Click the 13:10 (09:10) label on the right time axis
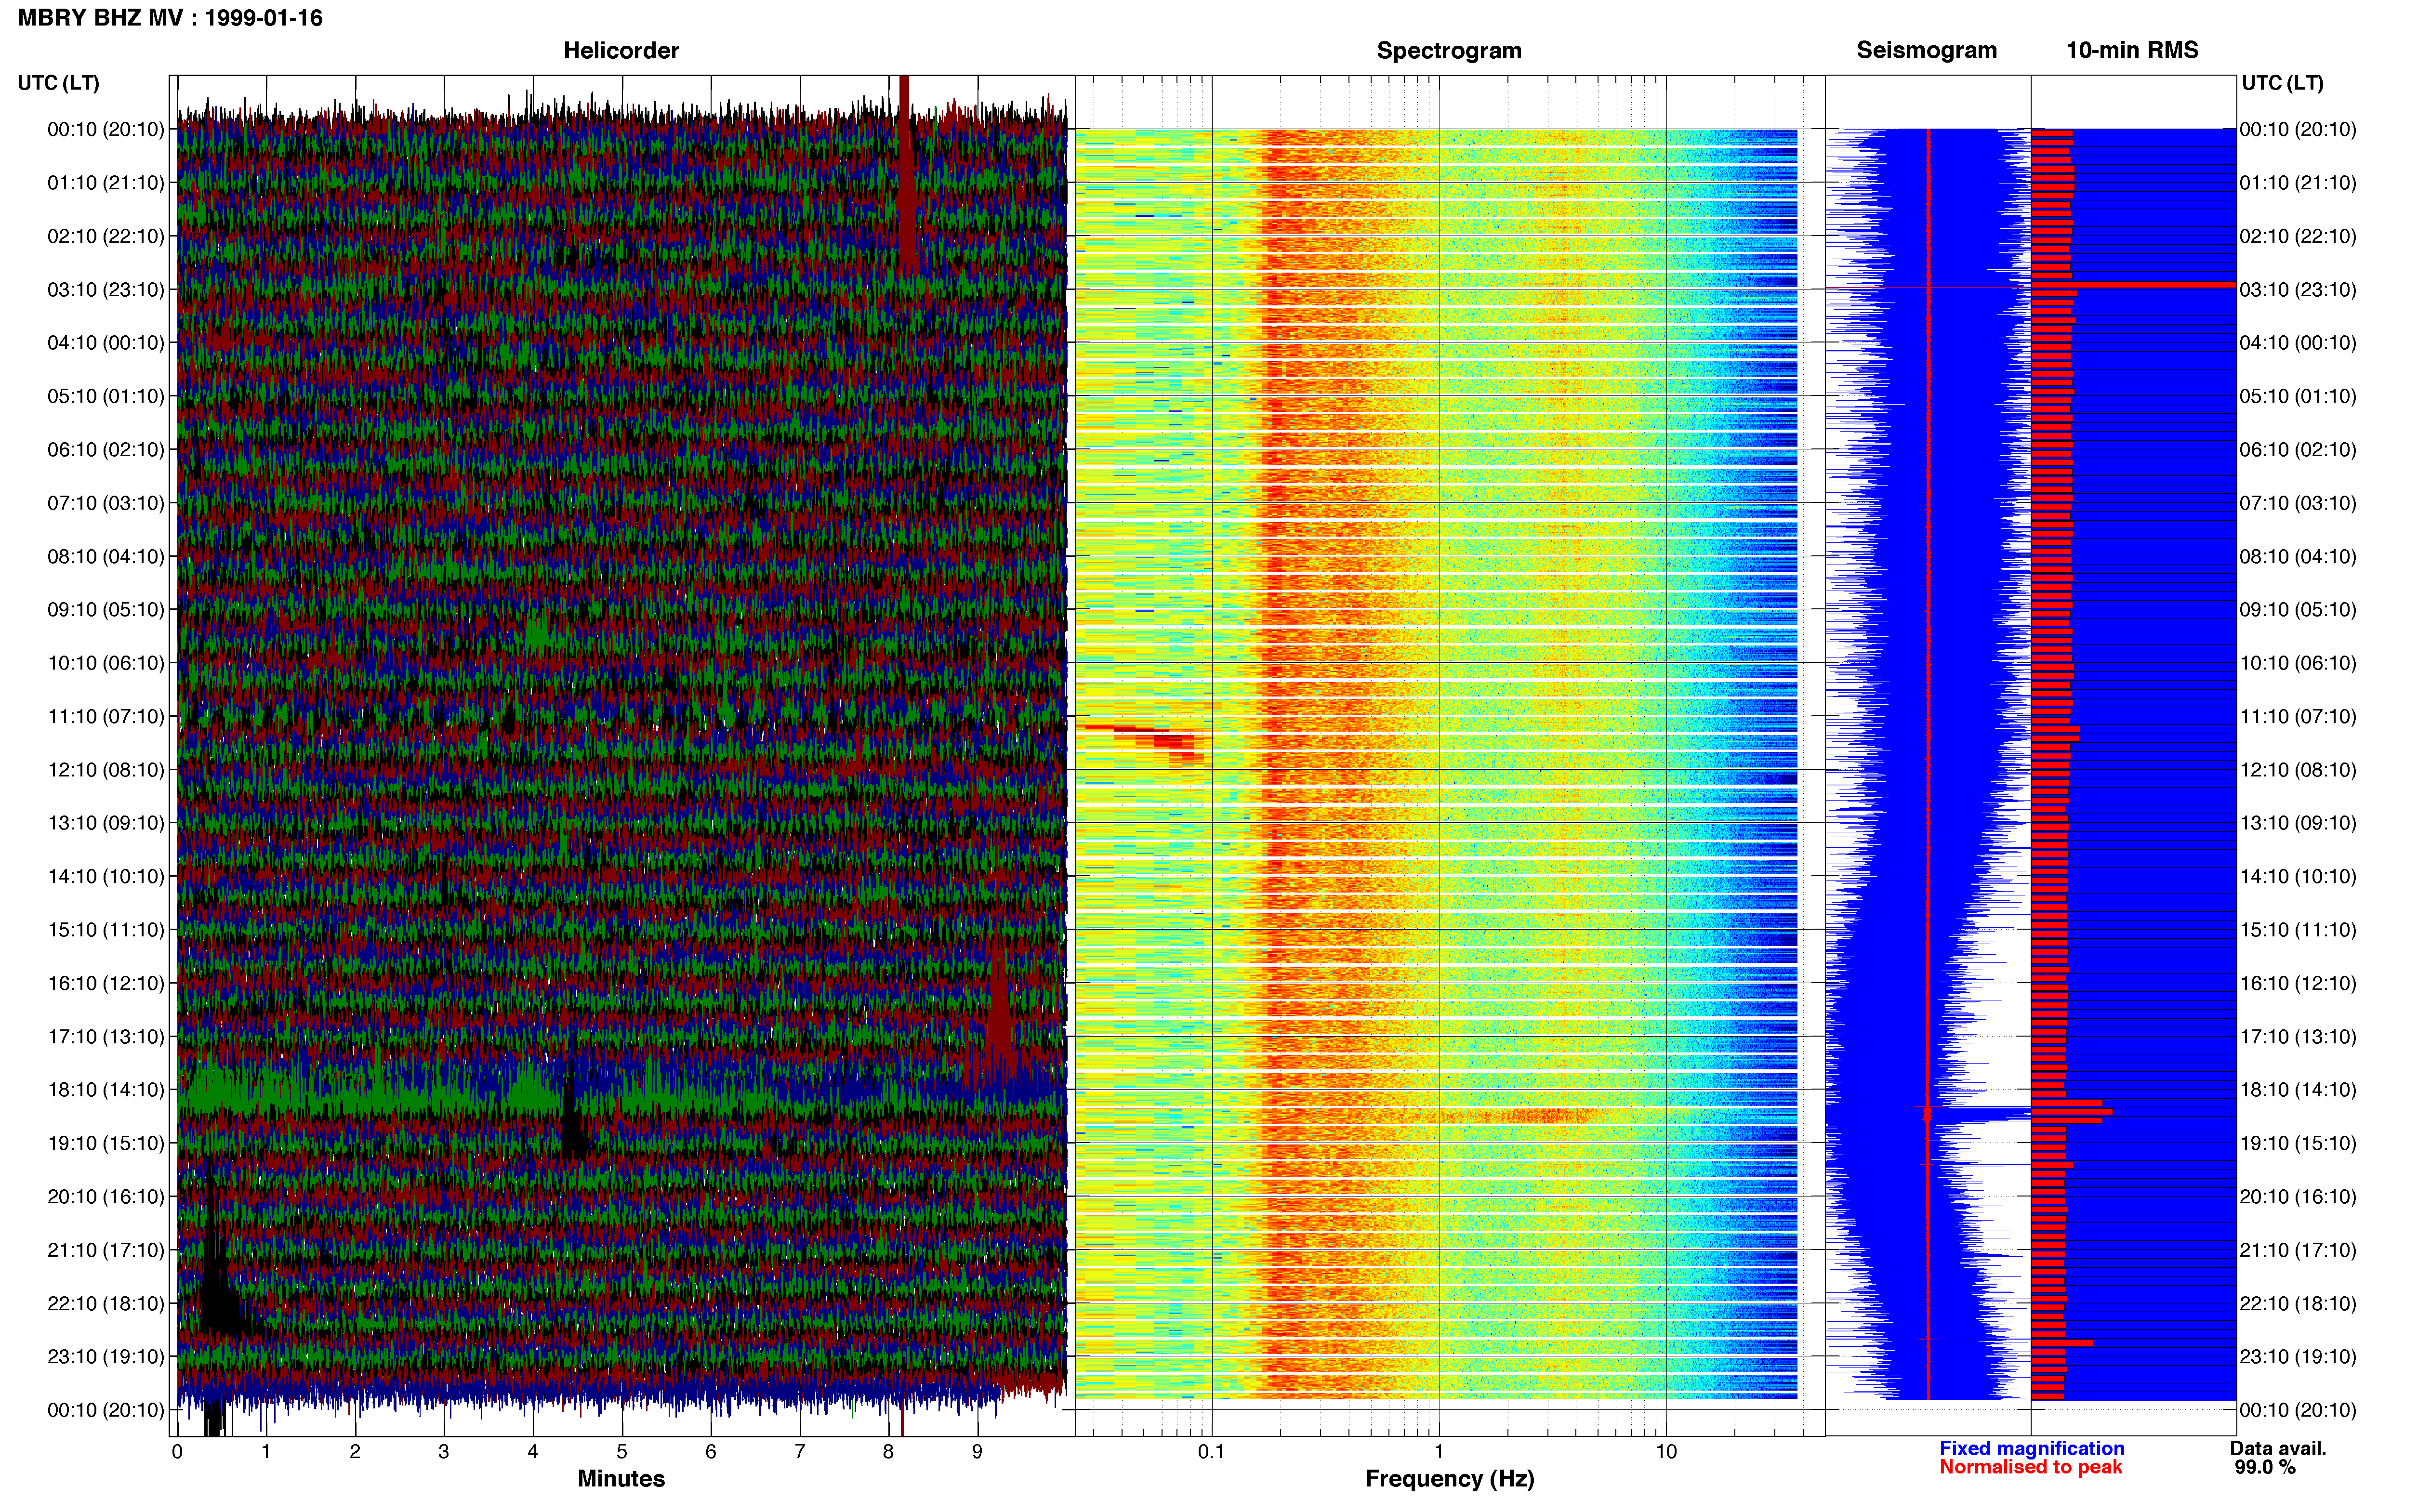 [2298, 823]
